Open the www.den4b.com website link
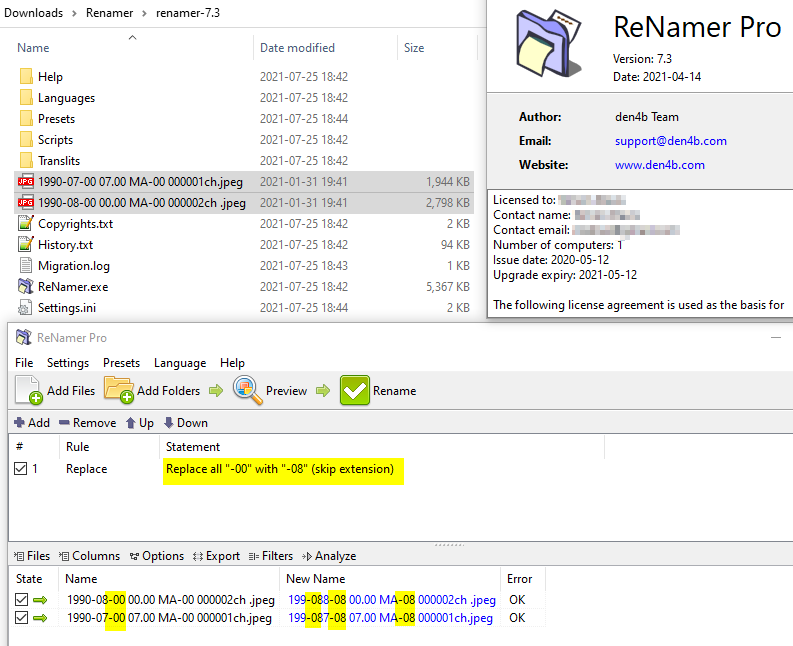Screen dimensions: 793x646 click(659, 165)
